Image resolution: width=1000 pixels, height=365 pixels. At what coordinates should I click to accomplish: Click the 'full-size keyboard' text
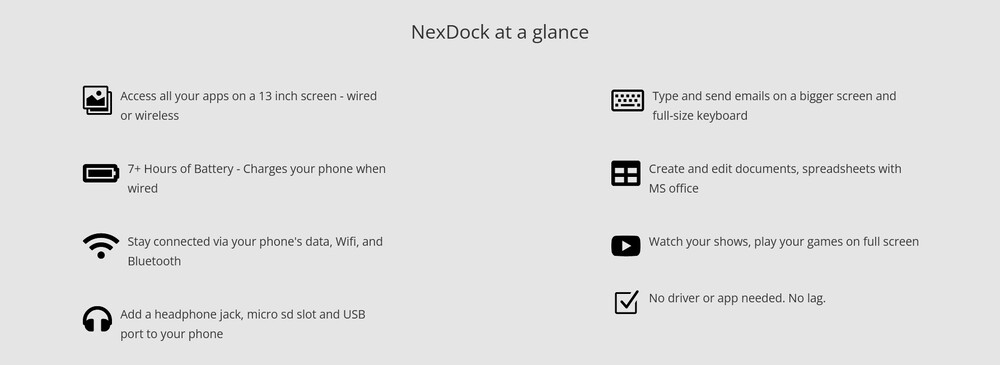pos(700,115)
